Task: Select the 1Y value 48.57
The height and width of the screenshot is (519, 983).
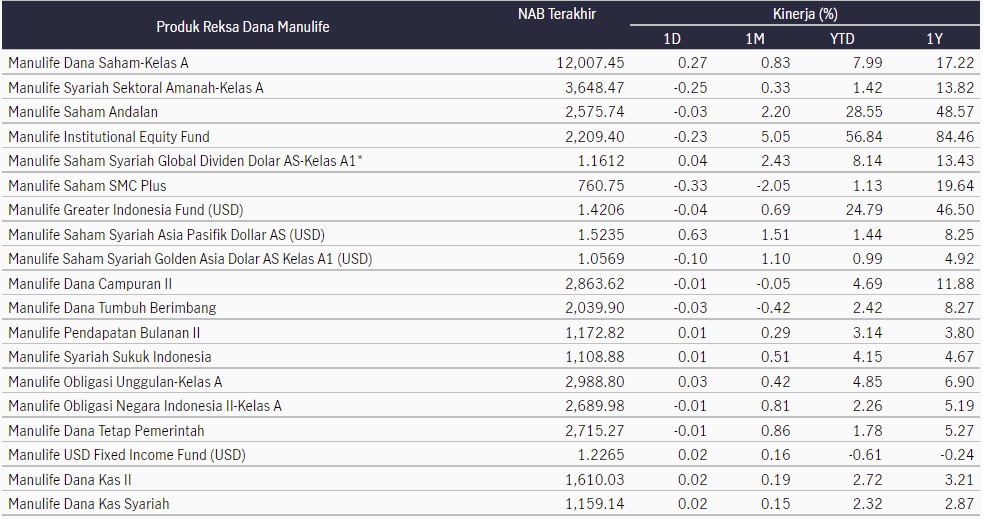Action: pyautogui.click(x=955, y=112)
